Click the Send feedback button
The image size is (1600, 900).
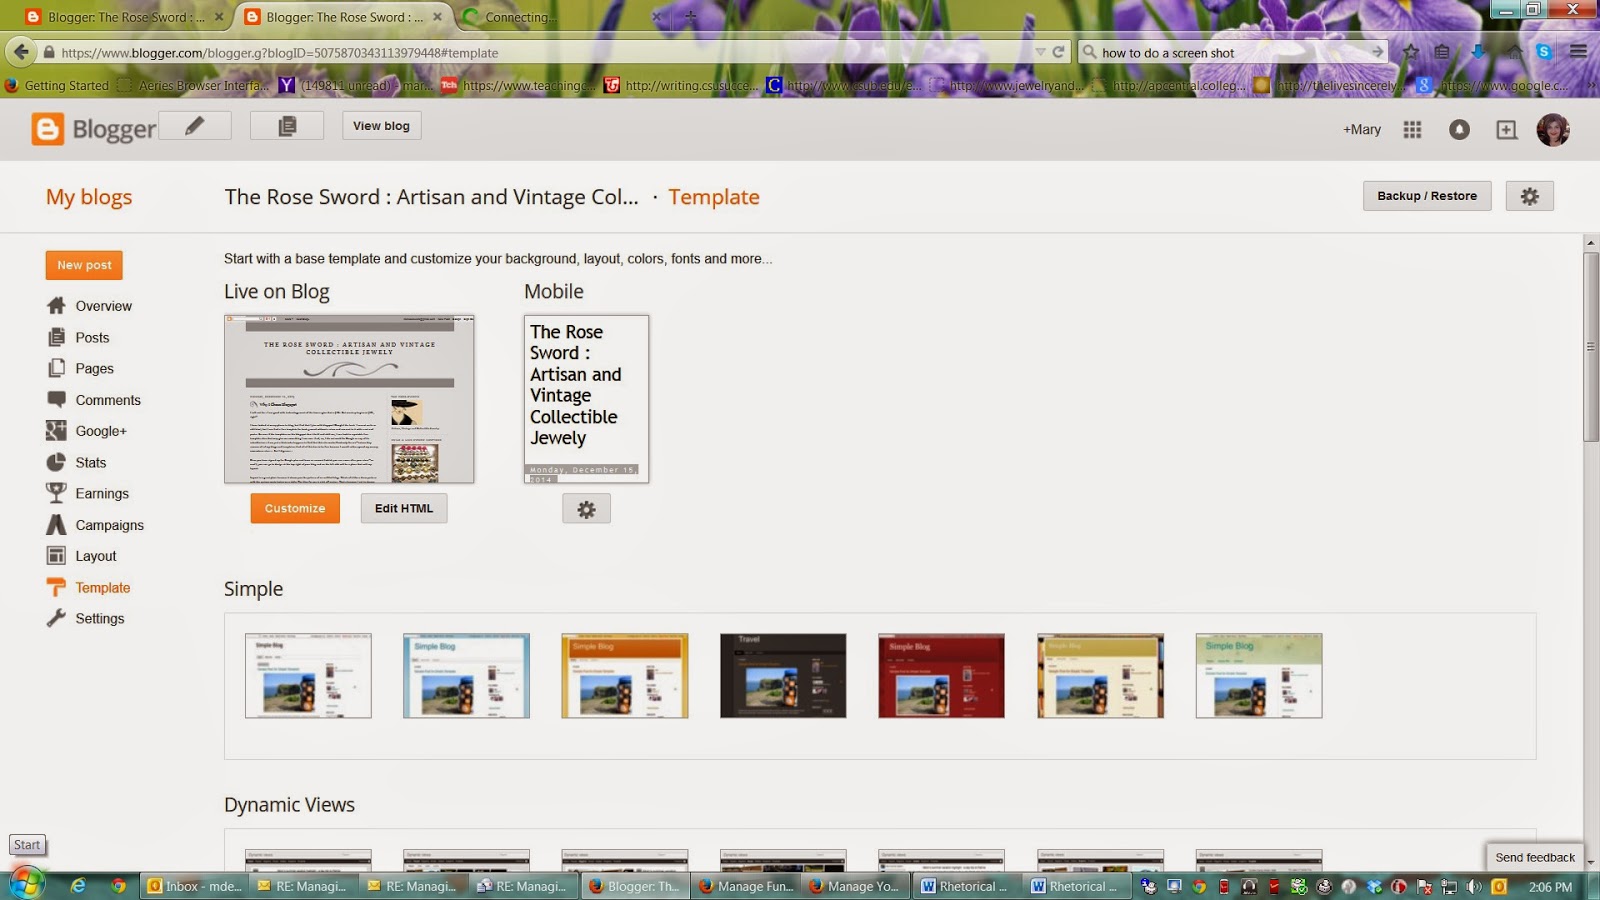click(x=1535, y=857)
